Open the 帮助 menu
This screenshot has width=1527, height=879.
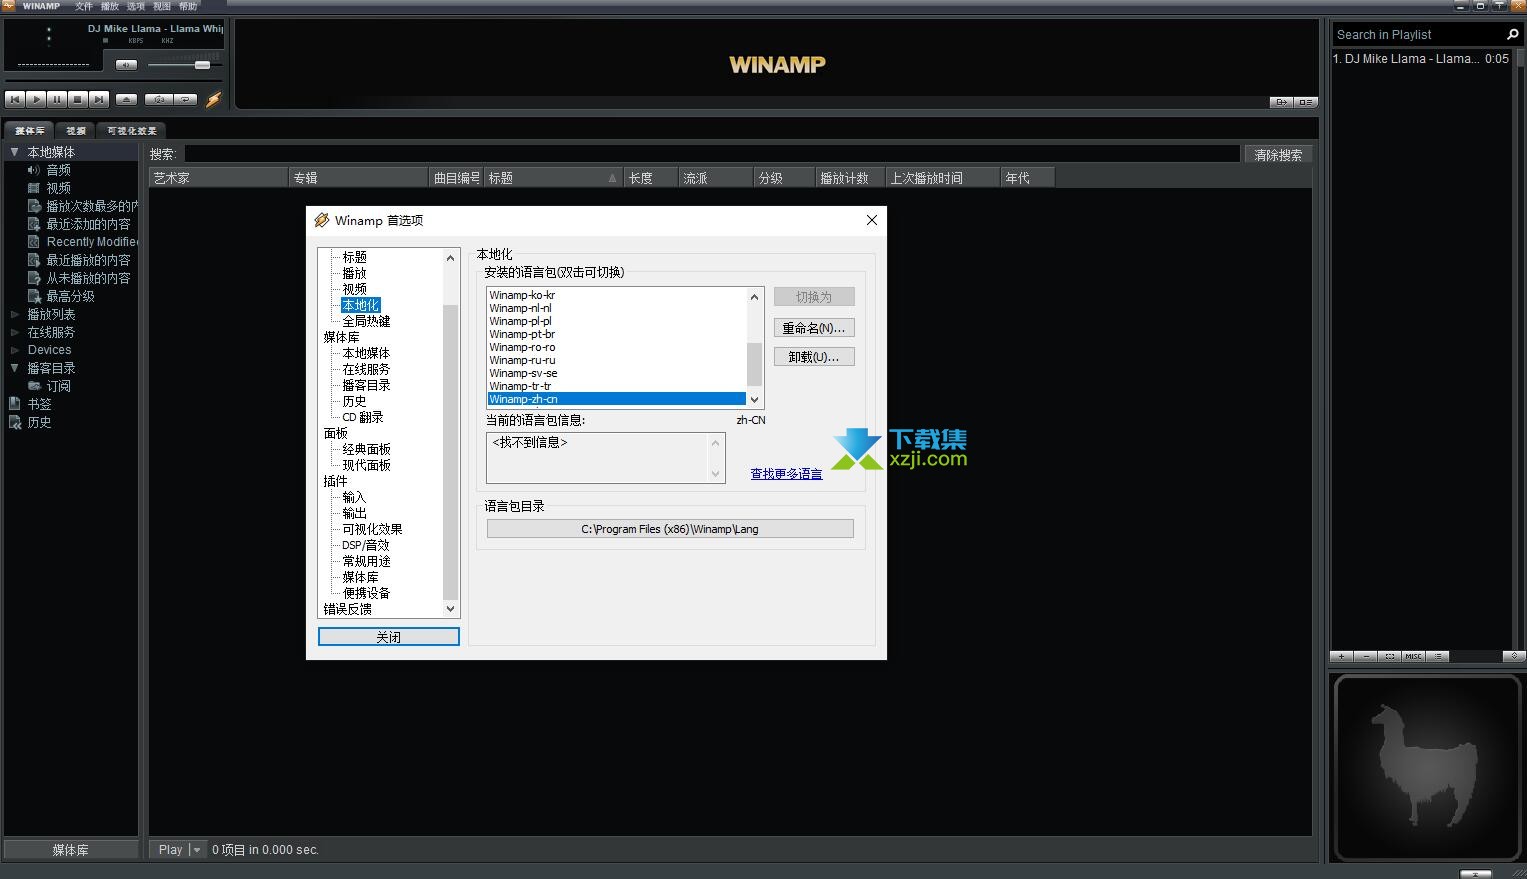pyautogui.click(x=188, y=6)
